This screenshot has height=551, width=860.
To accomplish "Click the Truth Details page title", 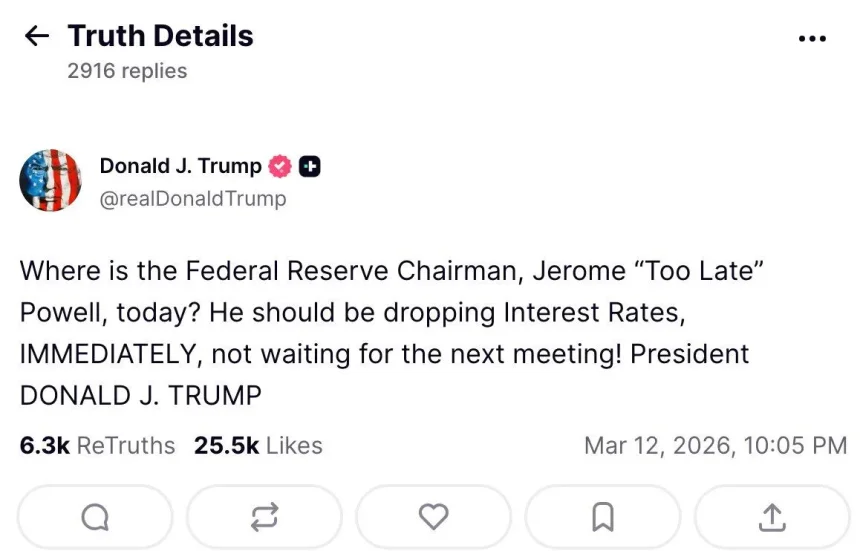I will point(160,36).
